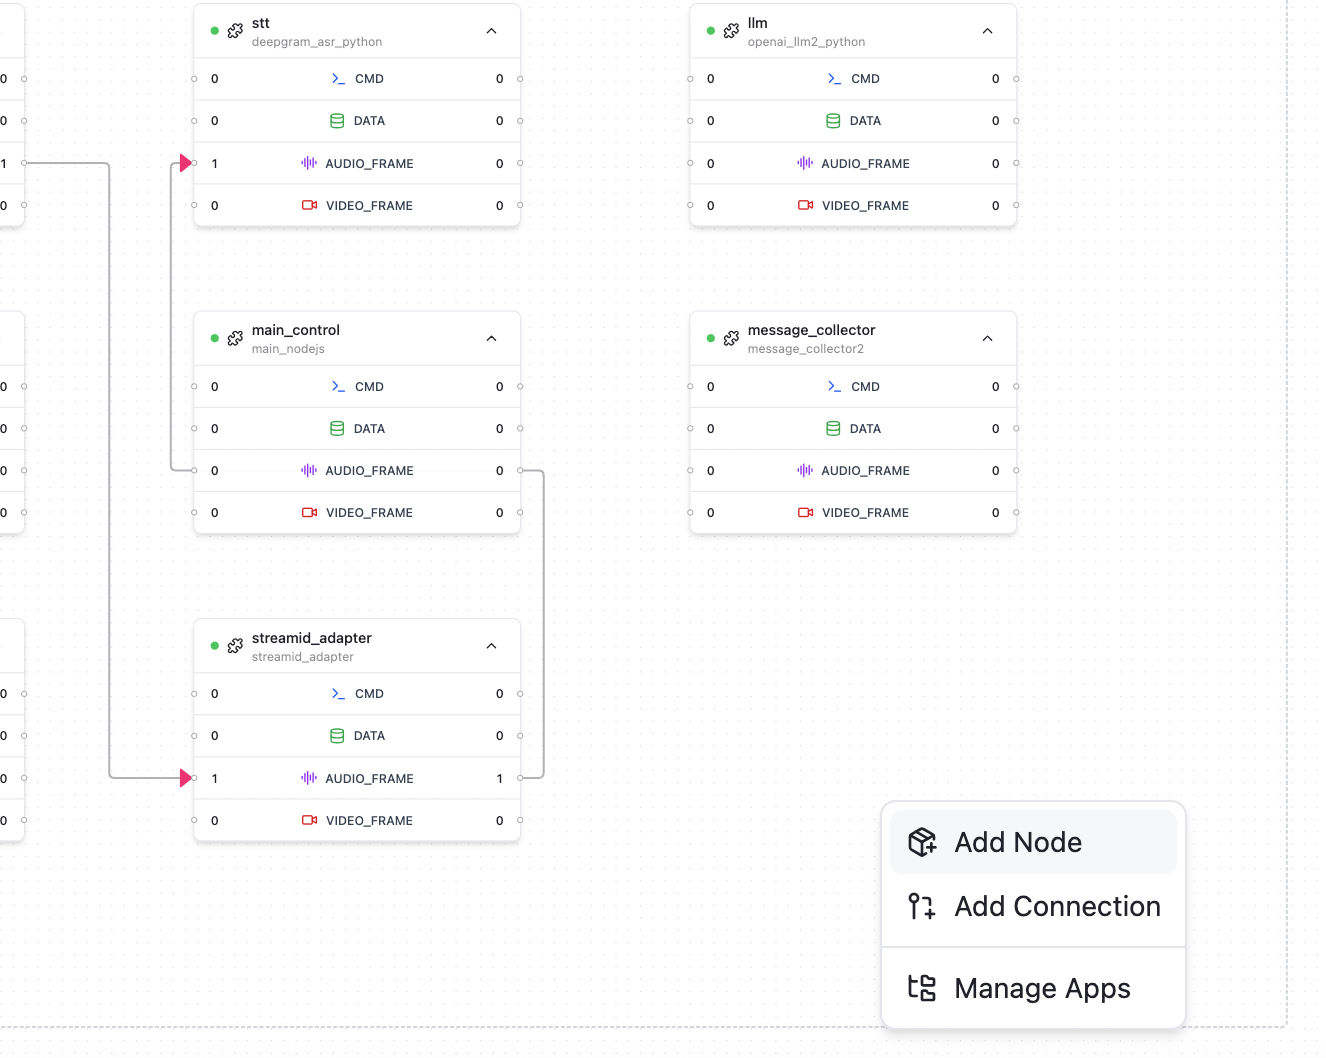Screen dimensions: 1326x1058
Task: Collapse the stt node with its chevron
Action: click(491, 31)
